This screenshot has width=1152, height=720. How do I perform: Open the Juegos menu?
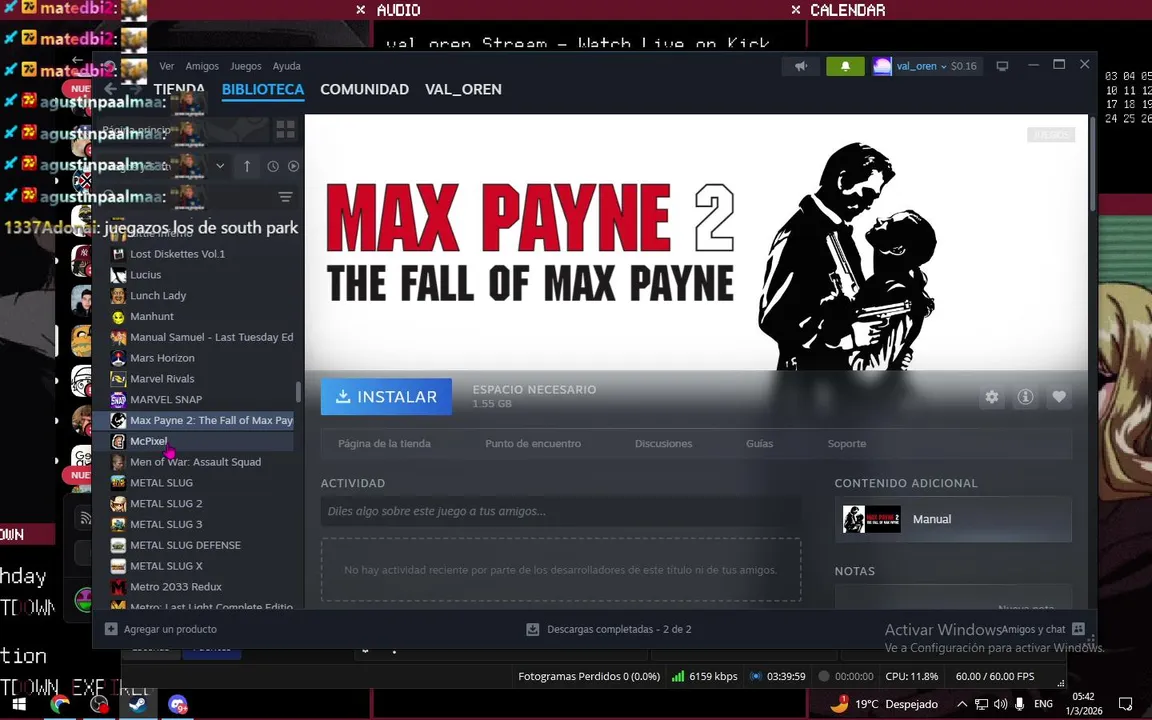pyautogui.click(x=245, y=66)
